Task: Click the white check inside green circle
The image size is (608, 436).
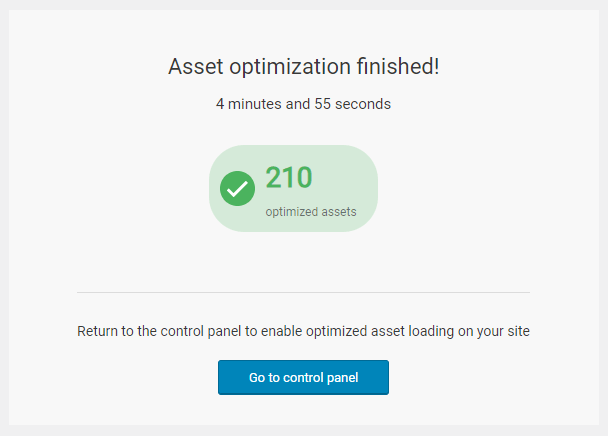Action: point(237,188)
